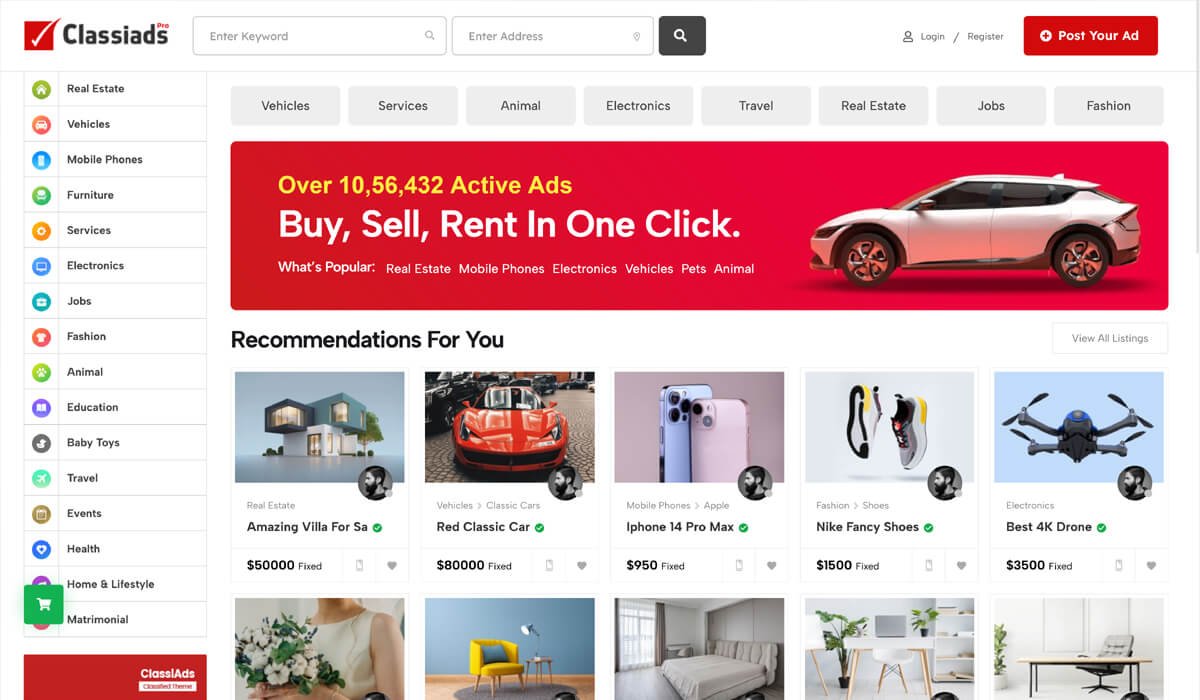The height and width of the screenshot is (700, 1200).
Task: Click the location pin in address field
Action: click(x=637, y=37)
